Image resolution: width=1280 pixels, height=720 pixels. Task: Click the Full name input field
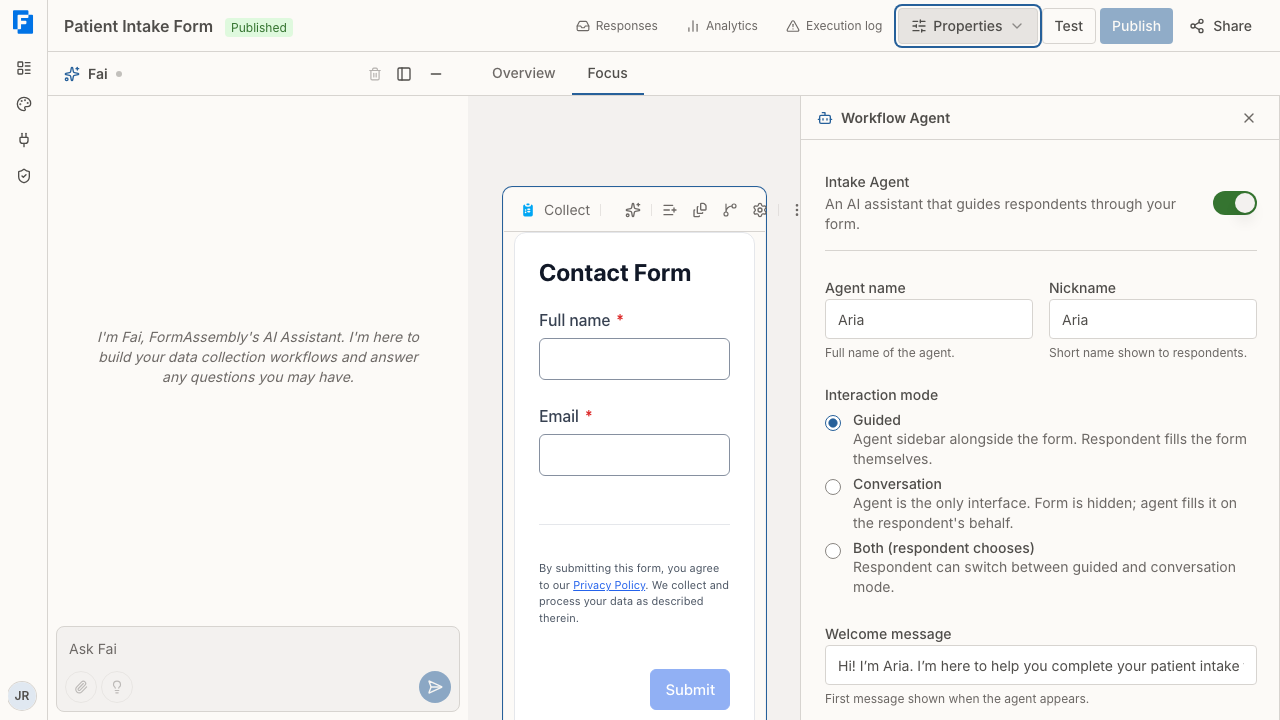coord(634,359)
